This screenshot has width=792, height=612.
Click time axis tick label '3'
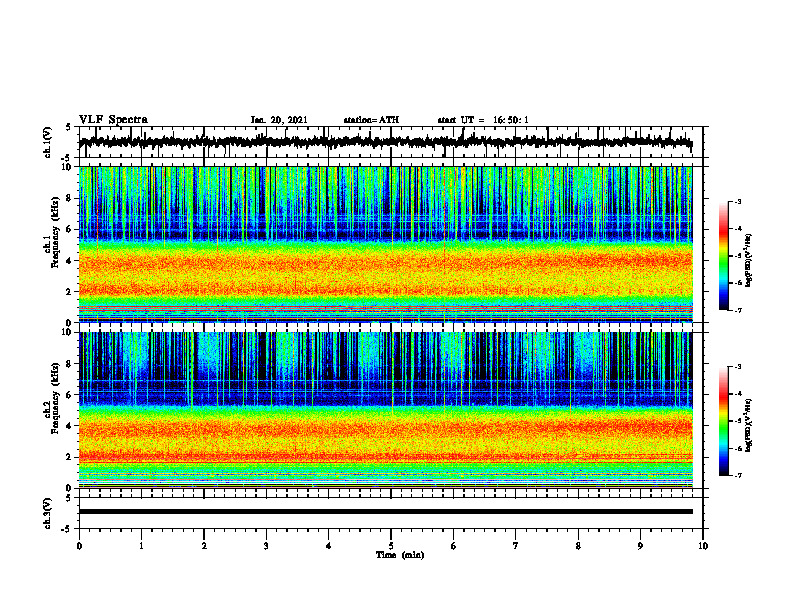click(x=266, y=546)
